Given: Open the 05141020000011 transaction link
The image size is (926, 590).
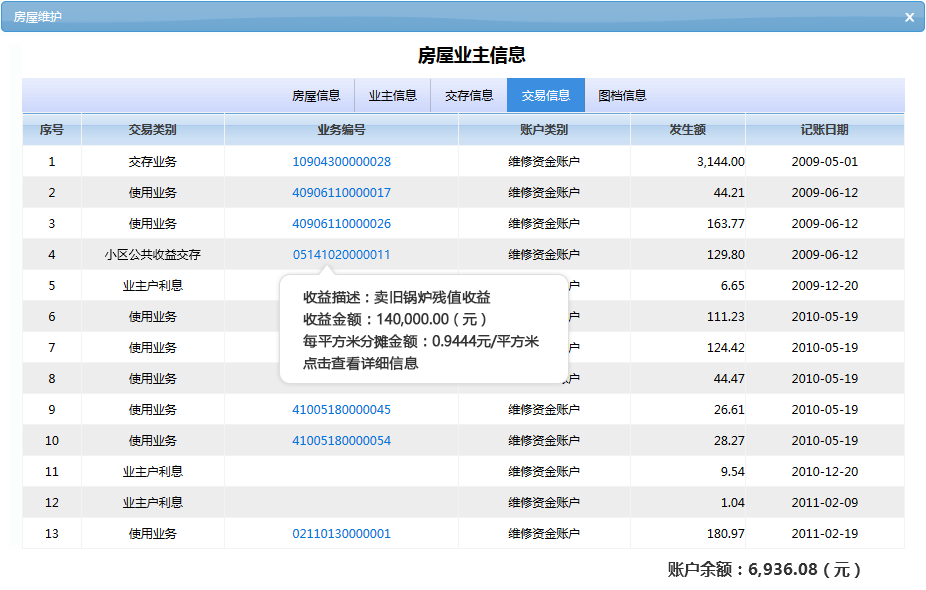Looking at the screenshot, I should tap(341, 255).
